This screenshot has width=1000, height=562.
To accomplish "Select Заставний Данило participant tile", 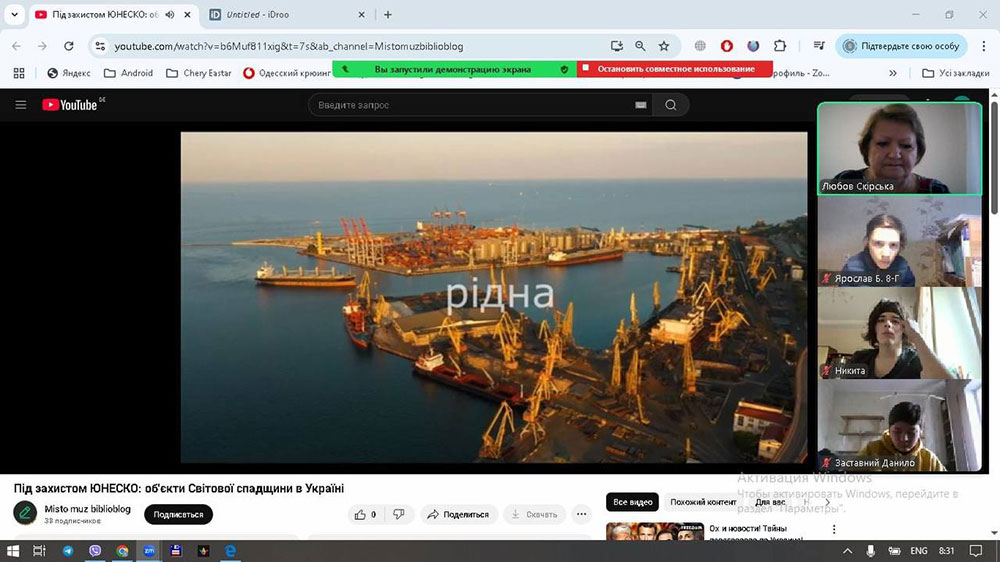I will click(900, 425).
